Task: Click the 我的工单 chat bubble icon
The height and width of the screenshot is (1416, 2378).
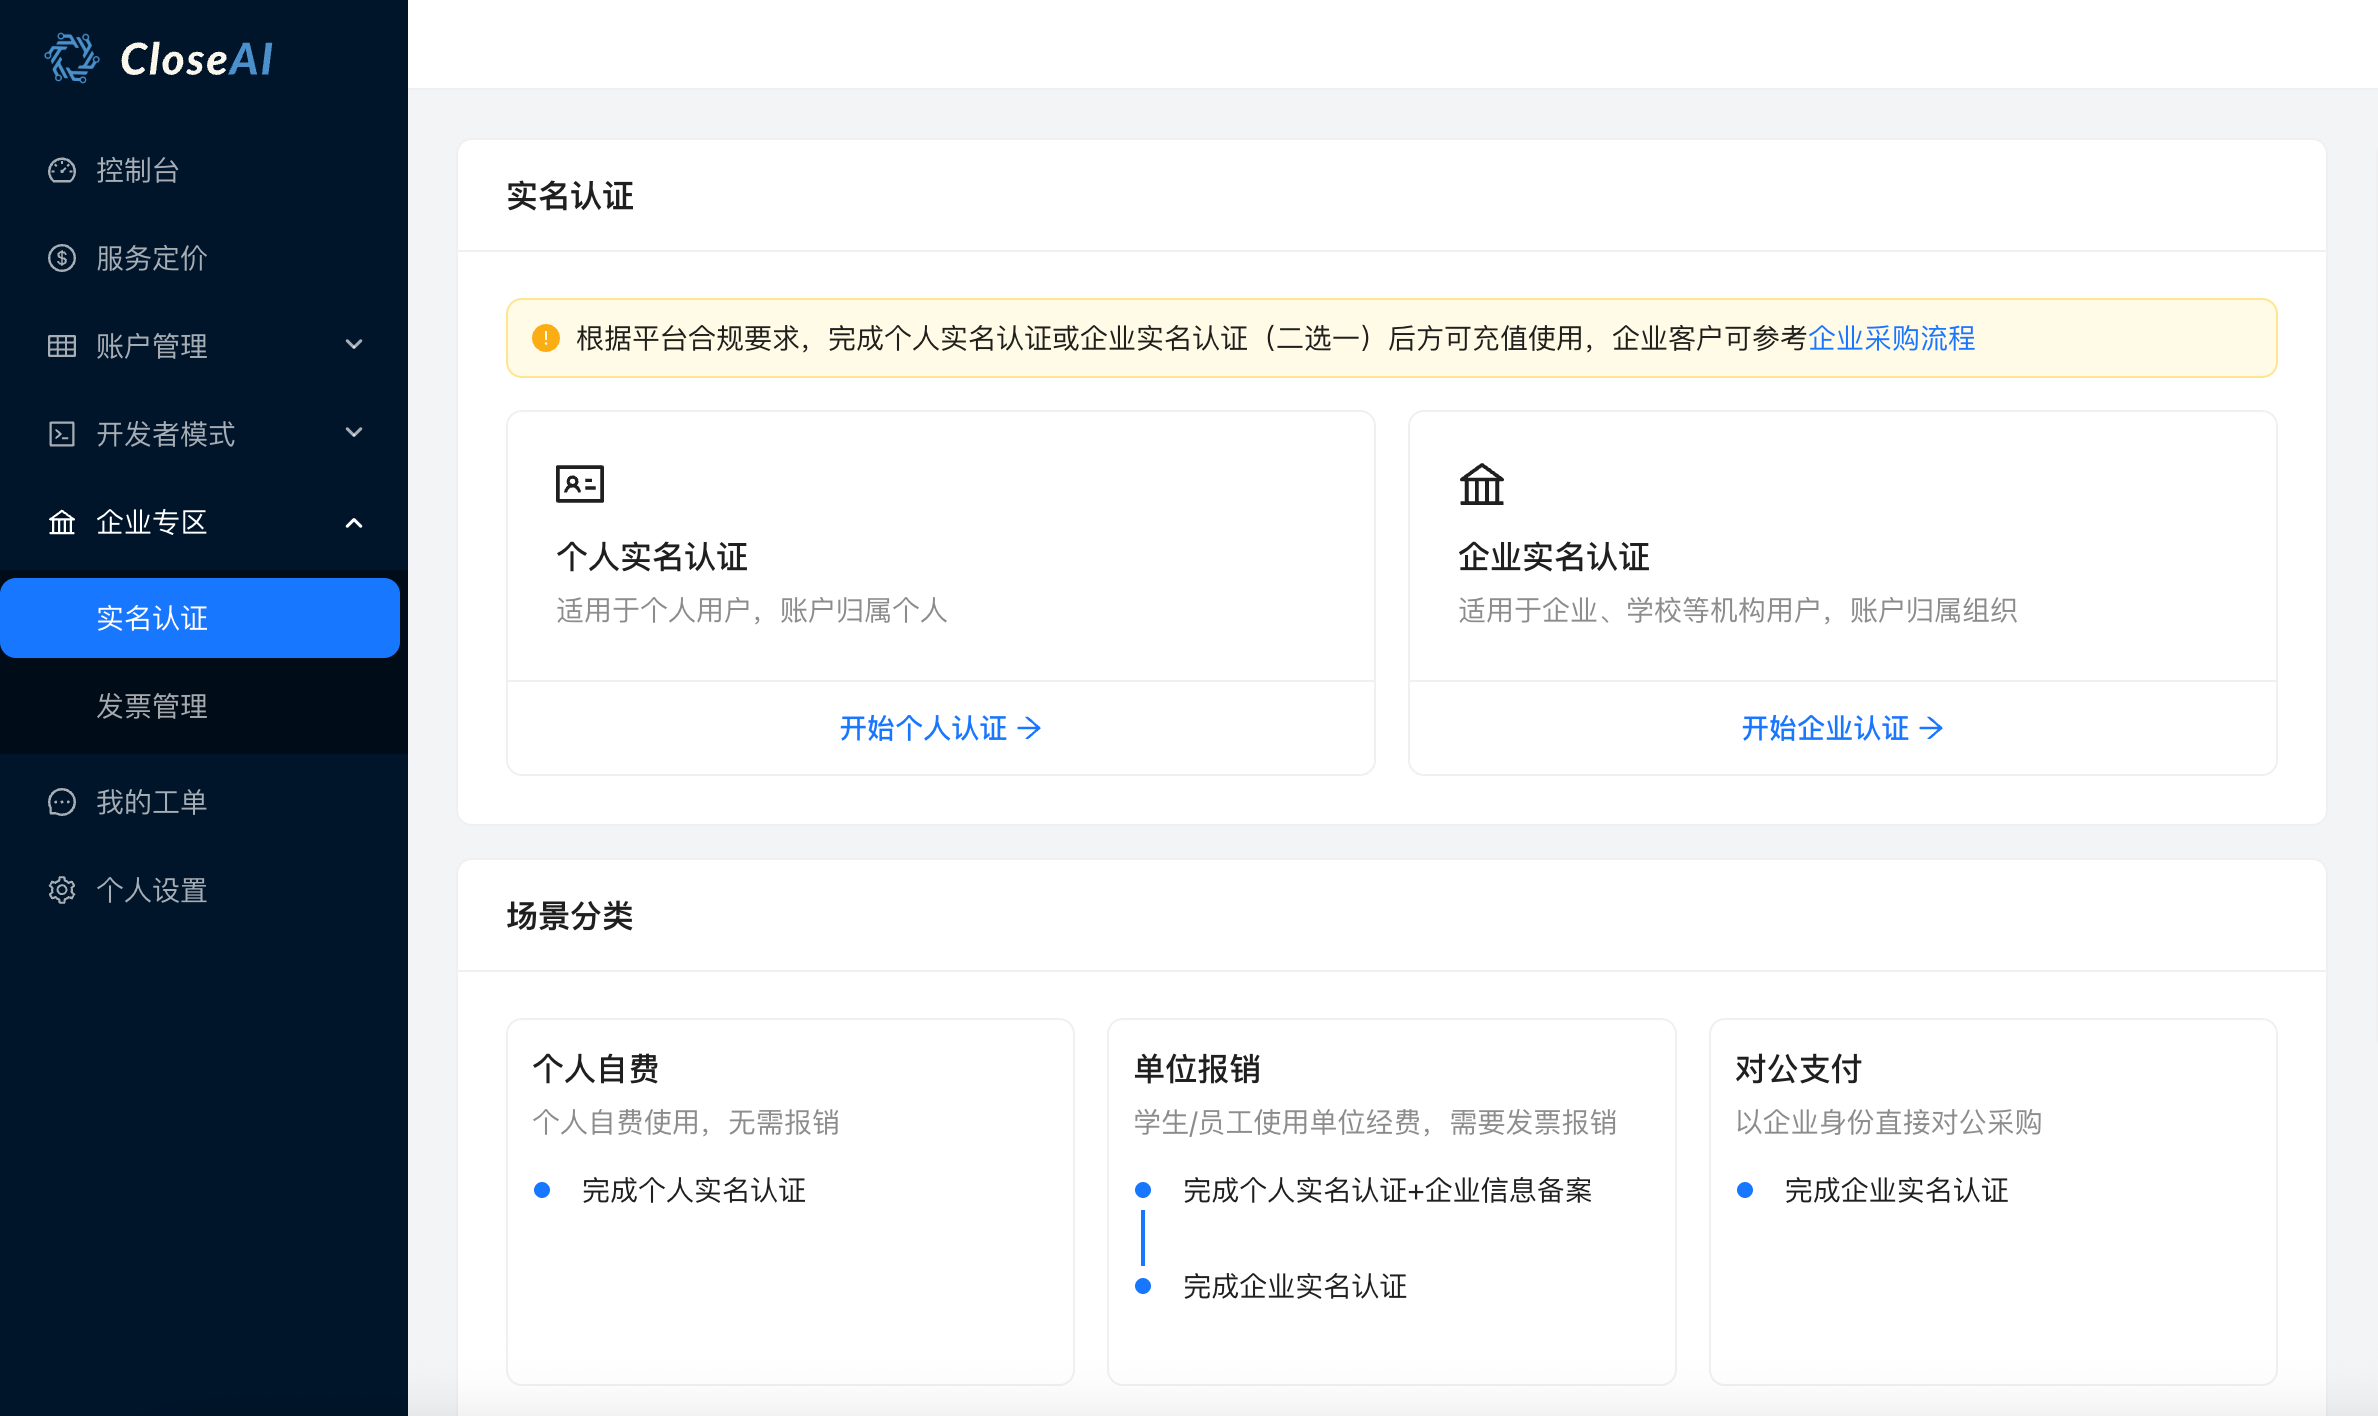Action: click(x=62, y=802)
